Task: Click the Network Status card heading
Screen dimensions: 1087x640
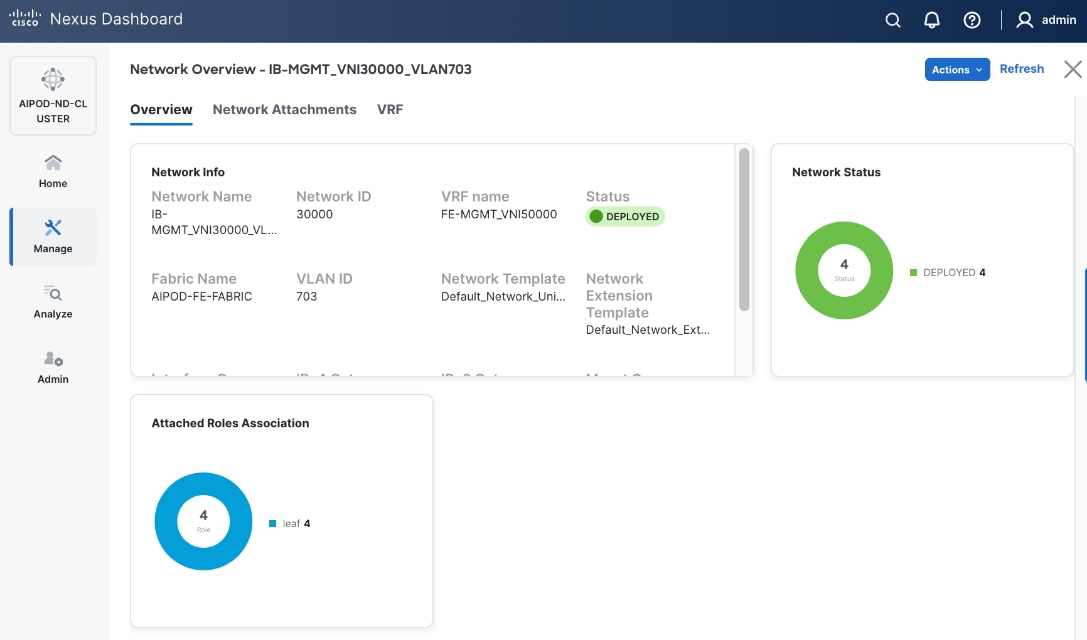Action: tap(836, 172)
